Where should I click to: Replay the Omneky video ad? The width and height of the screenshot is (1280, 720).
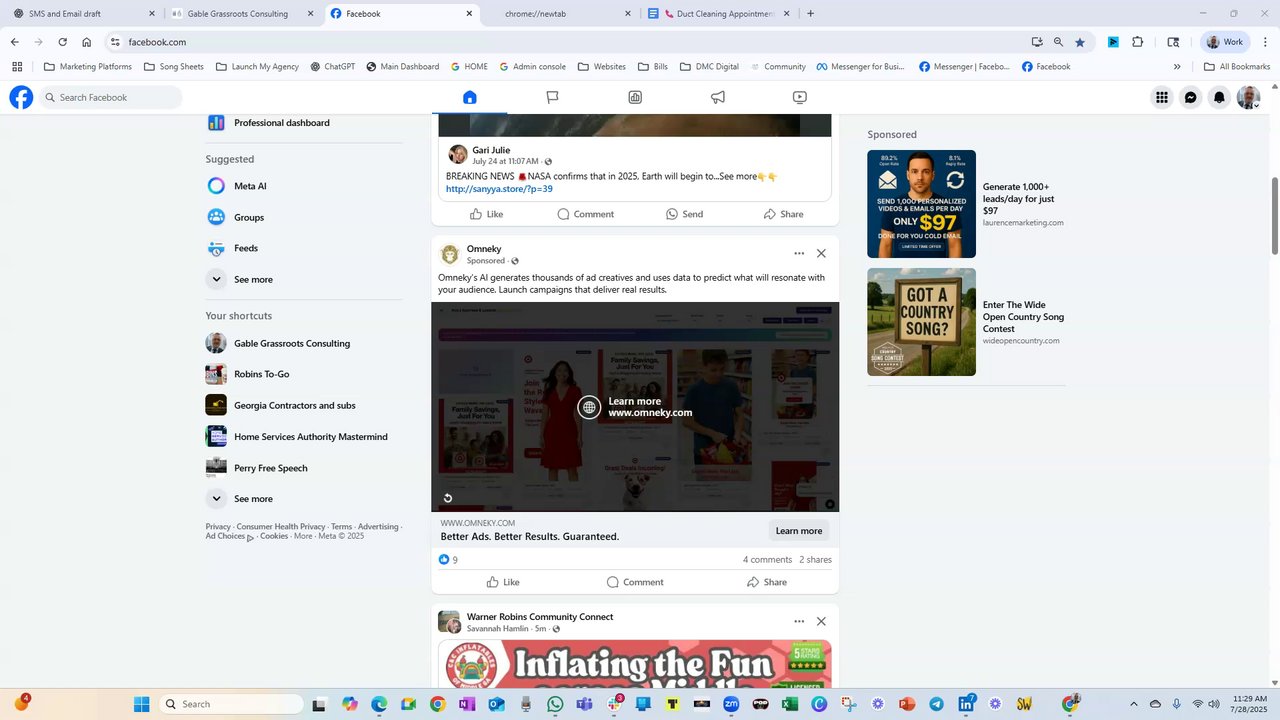(448, 498)
